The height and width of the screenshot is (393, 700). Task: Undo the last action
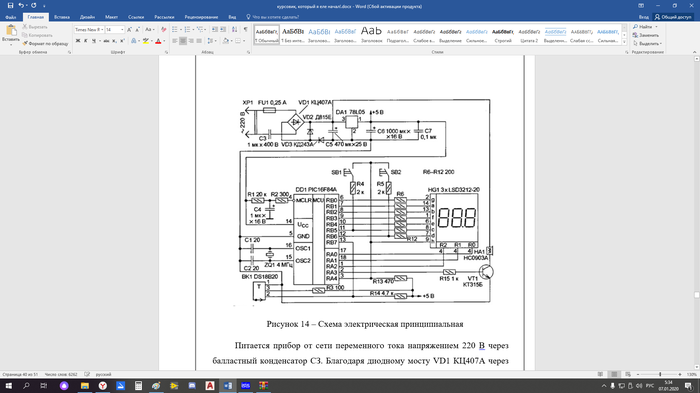[21, 5]
